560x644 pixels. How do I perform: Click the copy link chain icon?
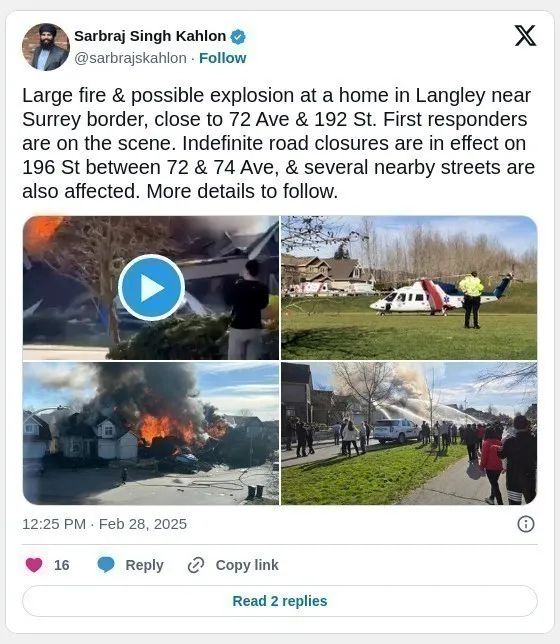196,565
